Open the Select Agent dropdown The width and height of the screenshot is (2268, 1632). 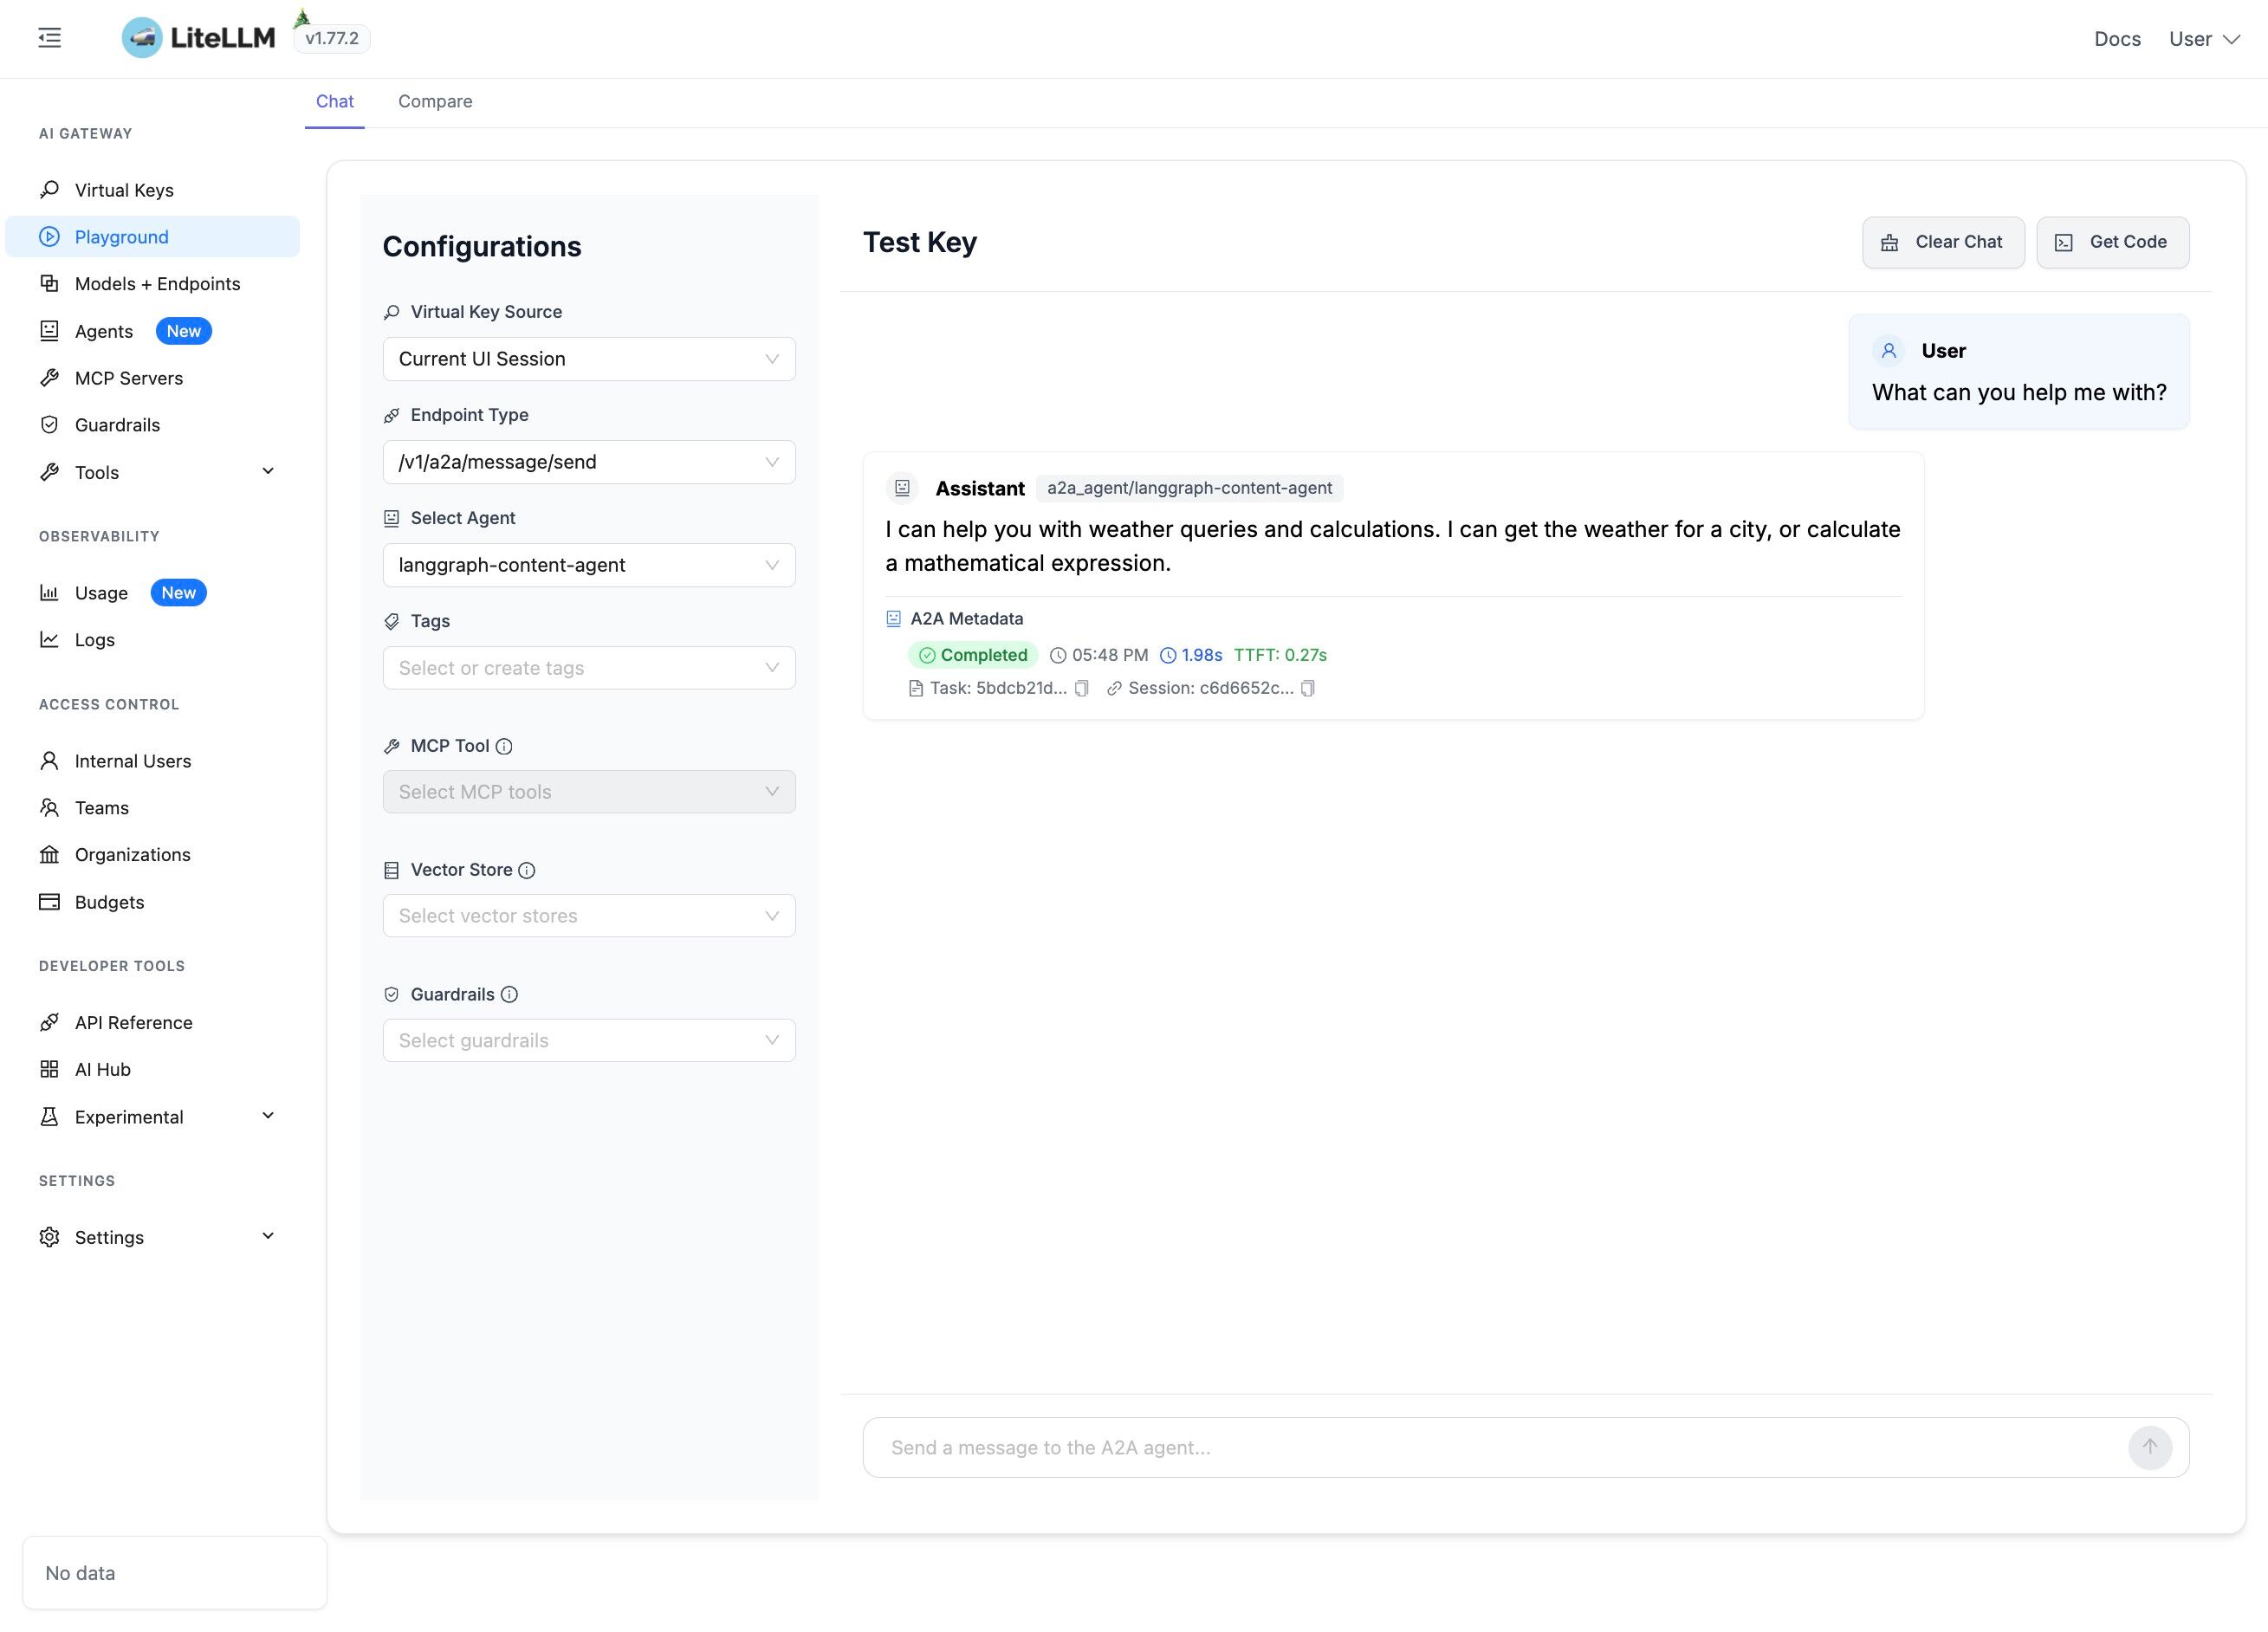588,565
